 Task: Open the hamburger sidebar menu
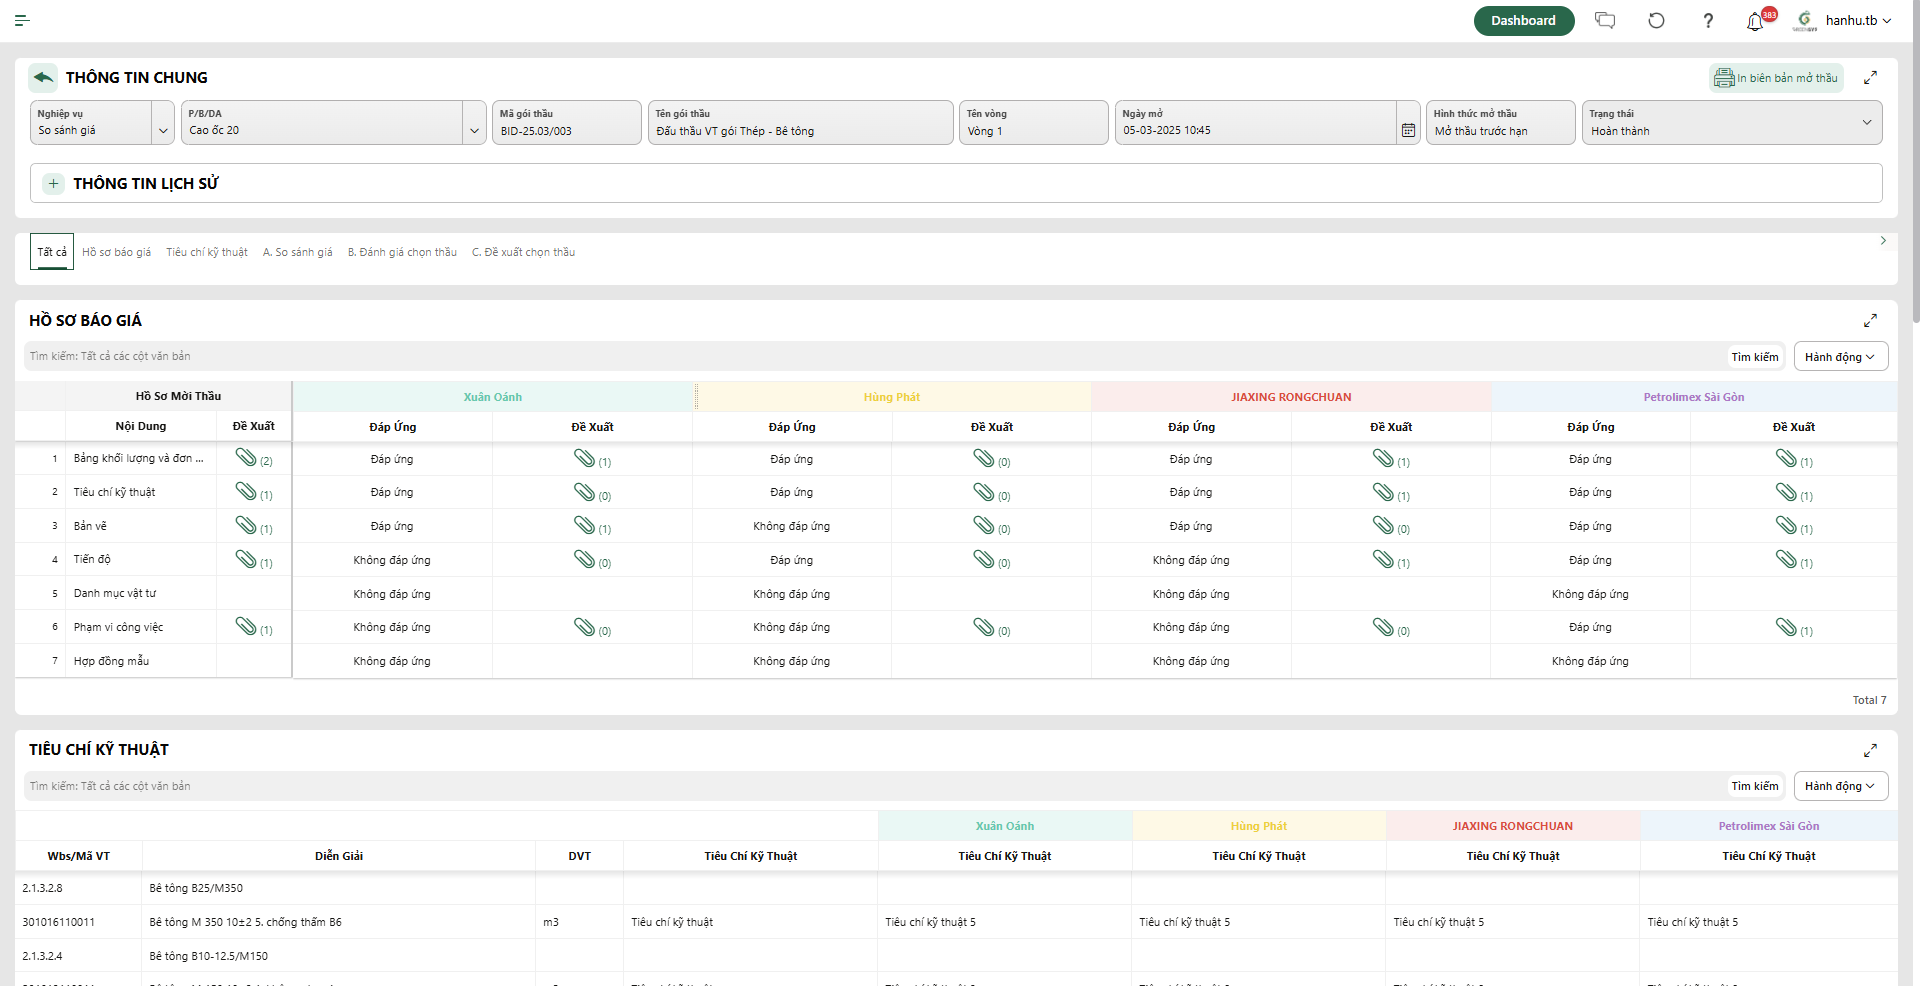22,20
